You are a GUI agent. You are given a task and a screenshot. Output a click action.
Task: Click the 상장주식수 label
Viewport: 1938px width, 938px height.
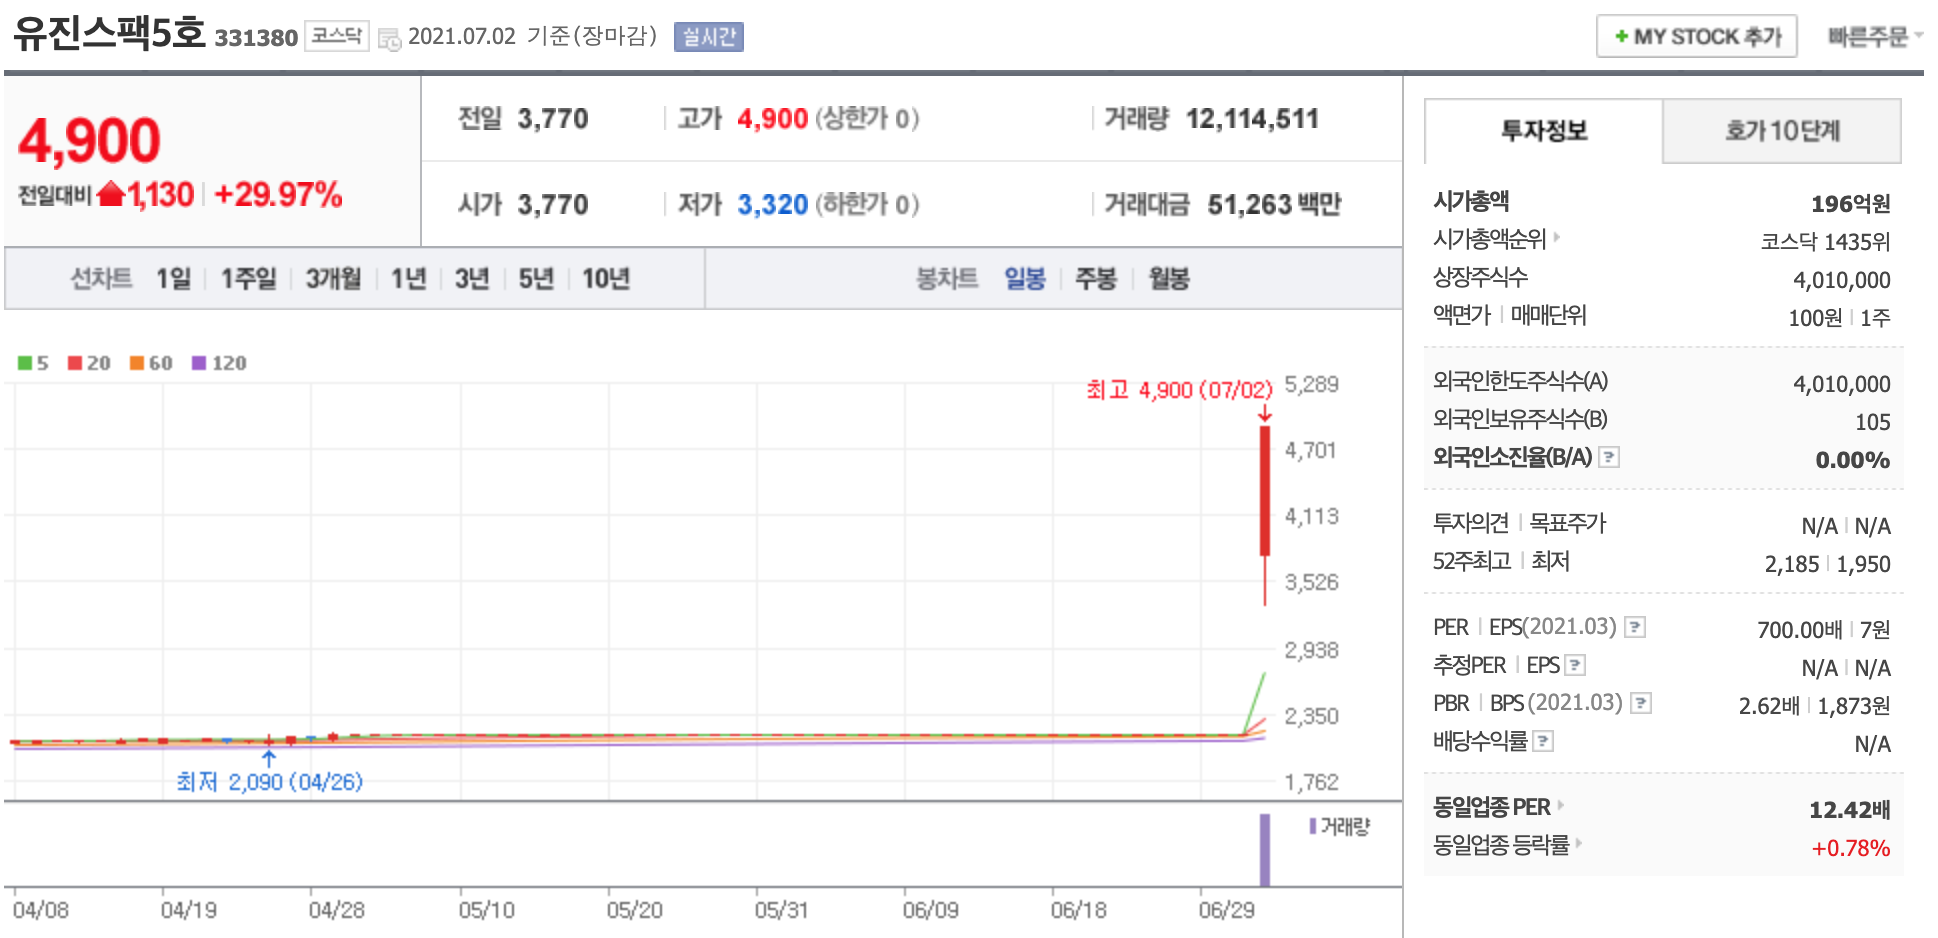1480,277
